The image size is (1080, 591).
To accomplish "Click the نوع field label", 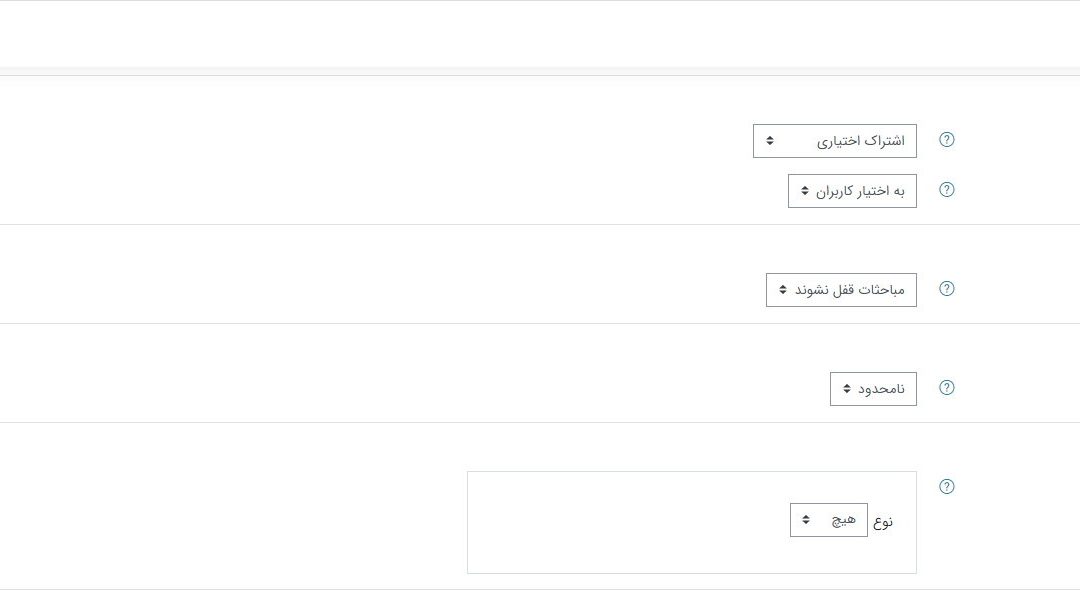I will (x=883, y=521).
